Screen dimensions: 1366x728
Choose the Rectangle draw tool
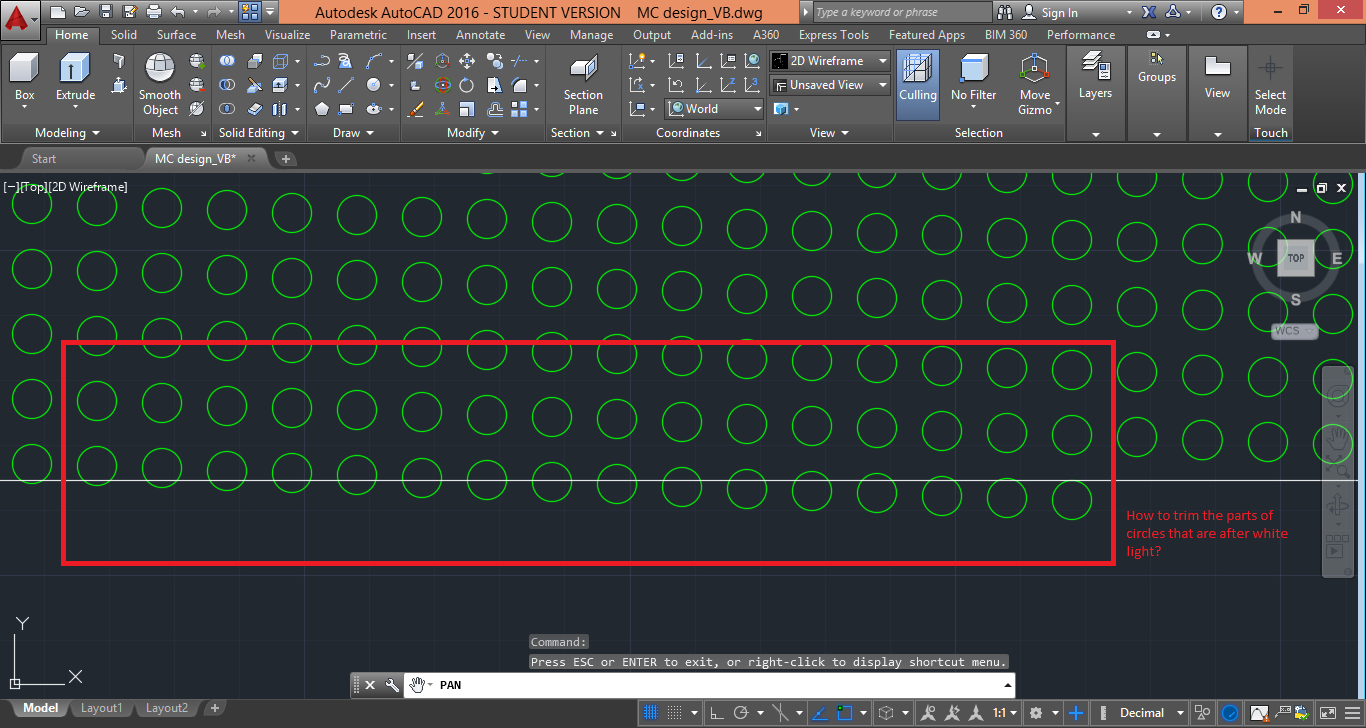pos(346,109)
